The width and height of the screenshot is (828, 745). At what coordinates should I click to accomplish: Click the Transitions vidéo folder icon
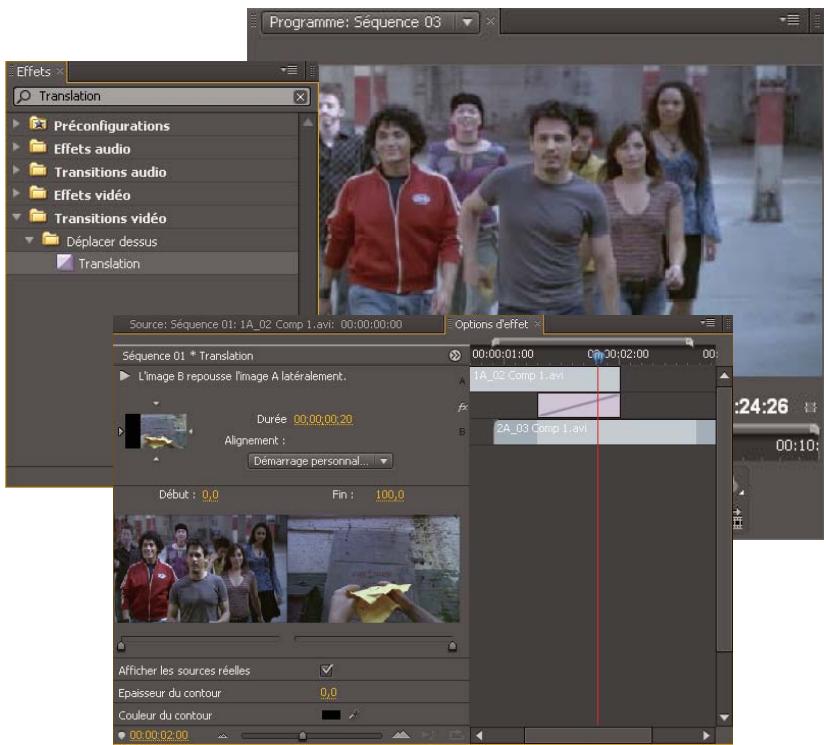coord(38,216)
